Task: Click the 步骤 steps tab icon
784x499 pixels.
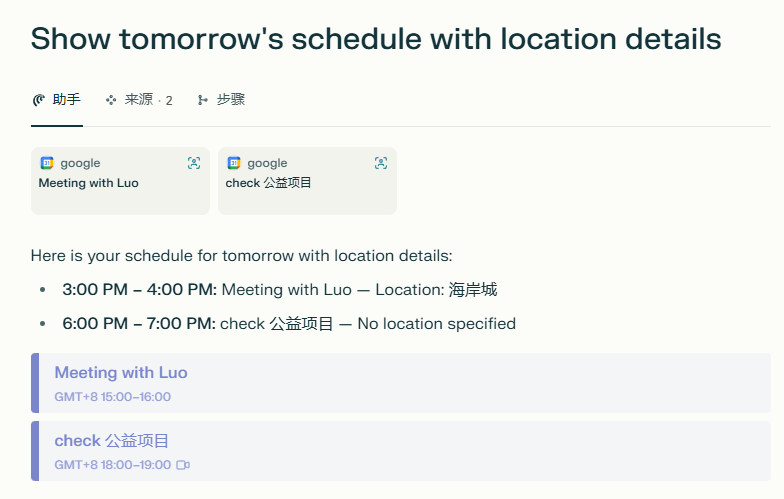Action: tap(203, 100)
